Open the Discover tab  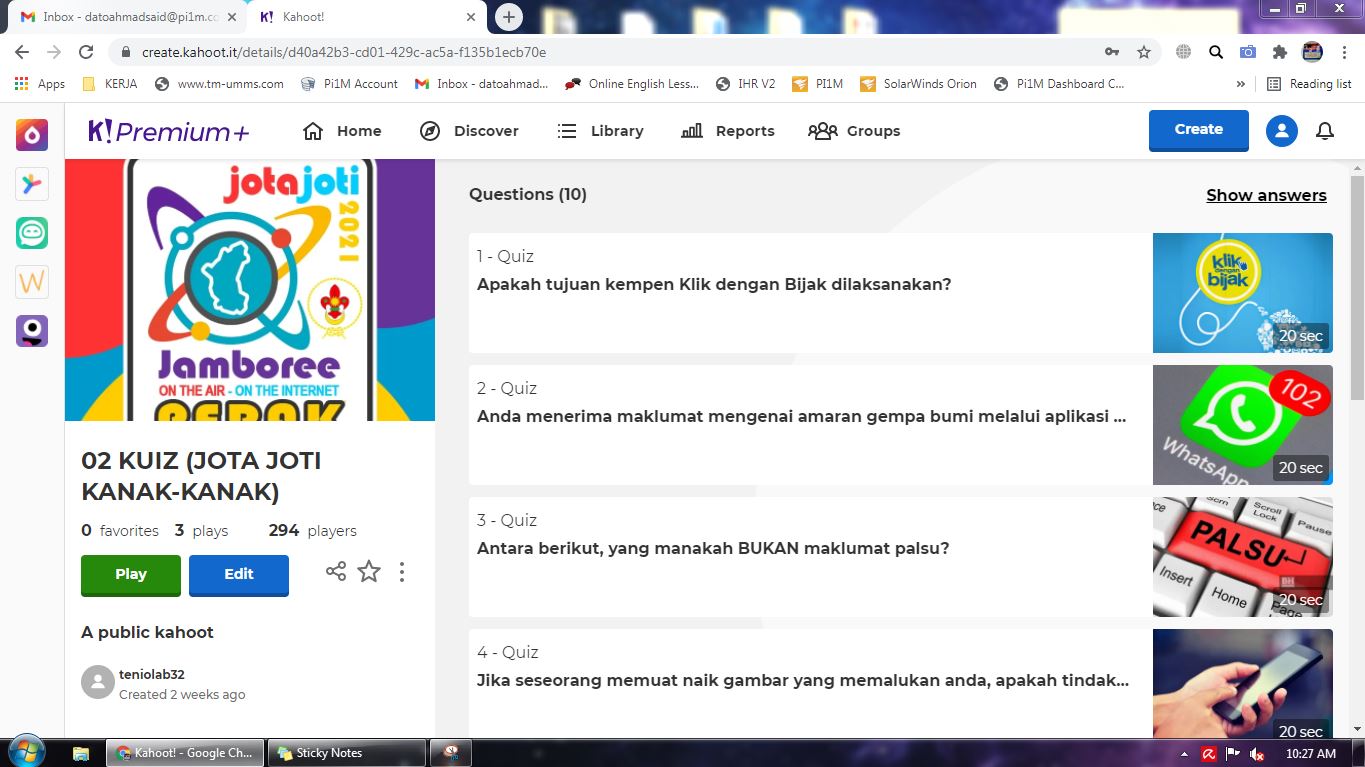470,131
